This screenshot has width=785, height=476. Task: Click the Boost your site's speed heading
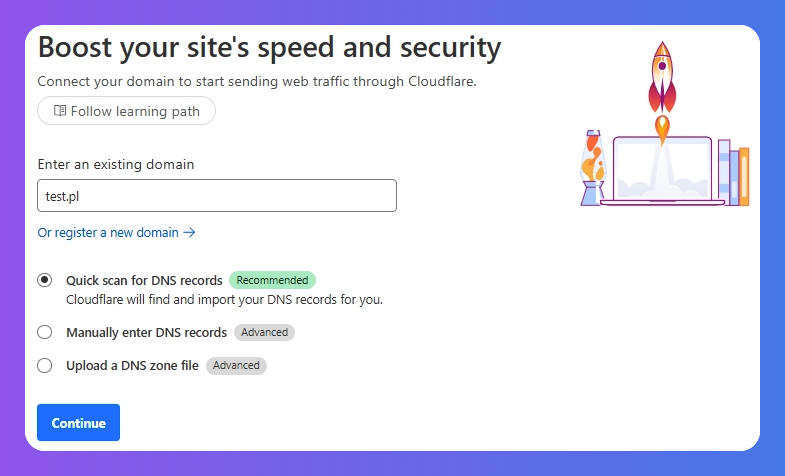269,48
